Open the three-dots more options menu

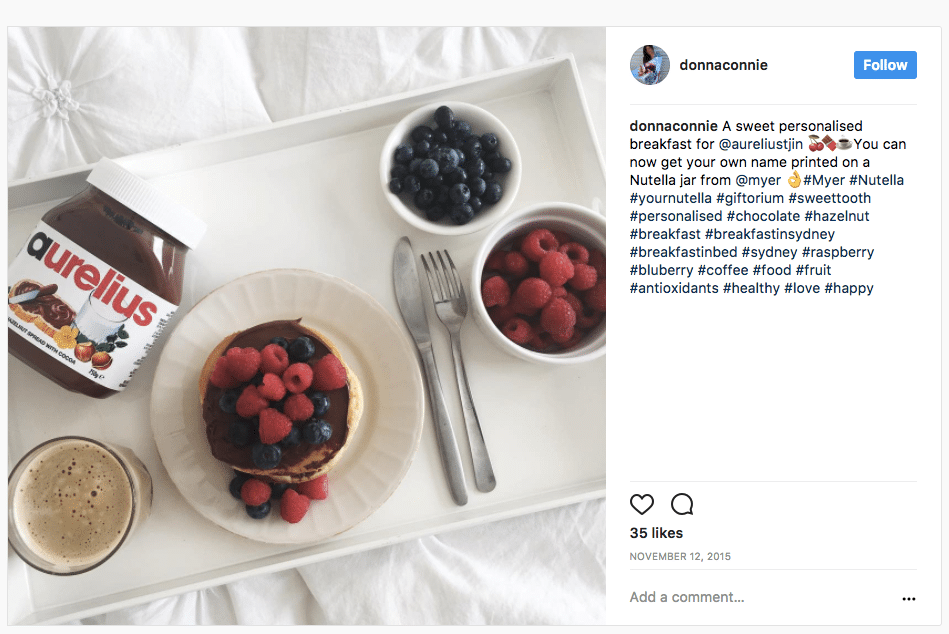908,598
